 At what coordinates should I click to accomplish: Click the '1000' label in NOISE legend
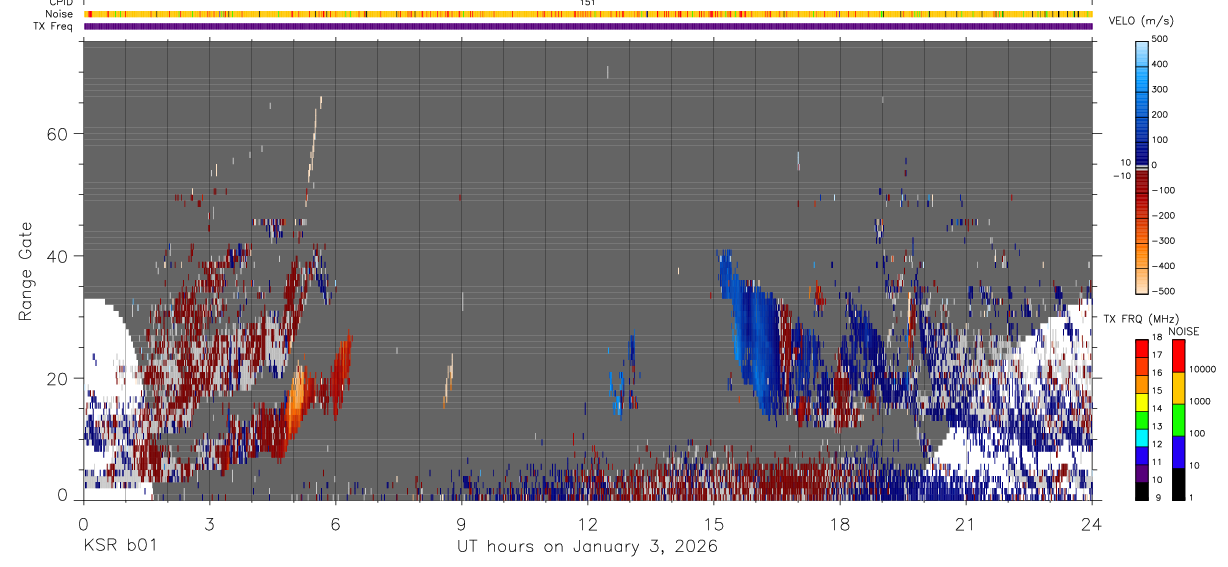1199,403
